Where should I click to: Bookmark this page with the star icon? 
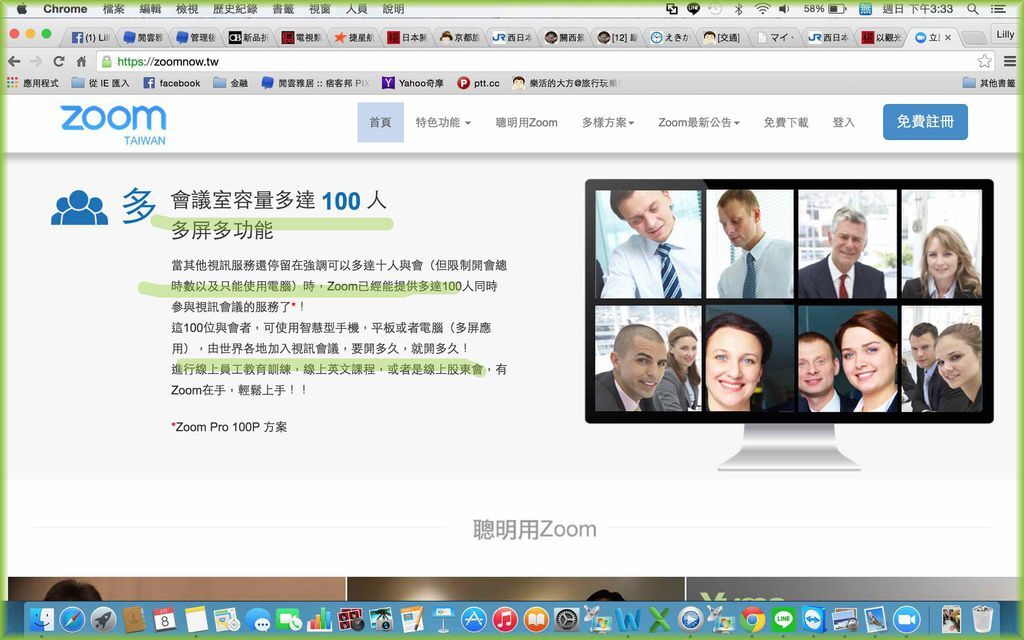tap(985, 61)
